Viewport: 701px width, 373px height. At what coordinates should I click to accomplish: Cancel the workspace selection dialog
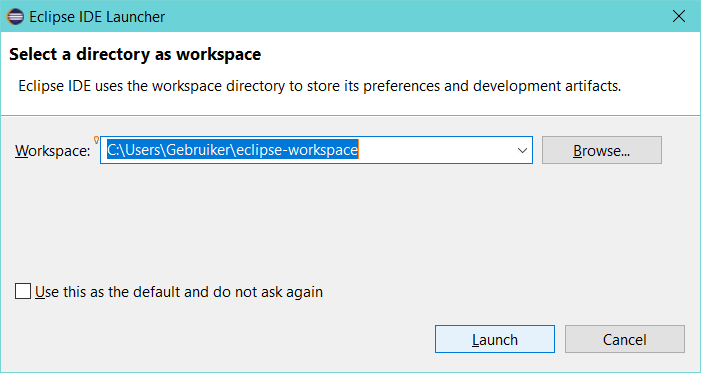[625, 339]
